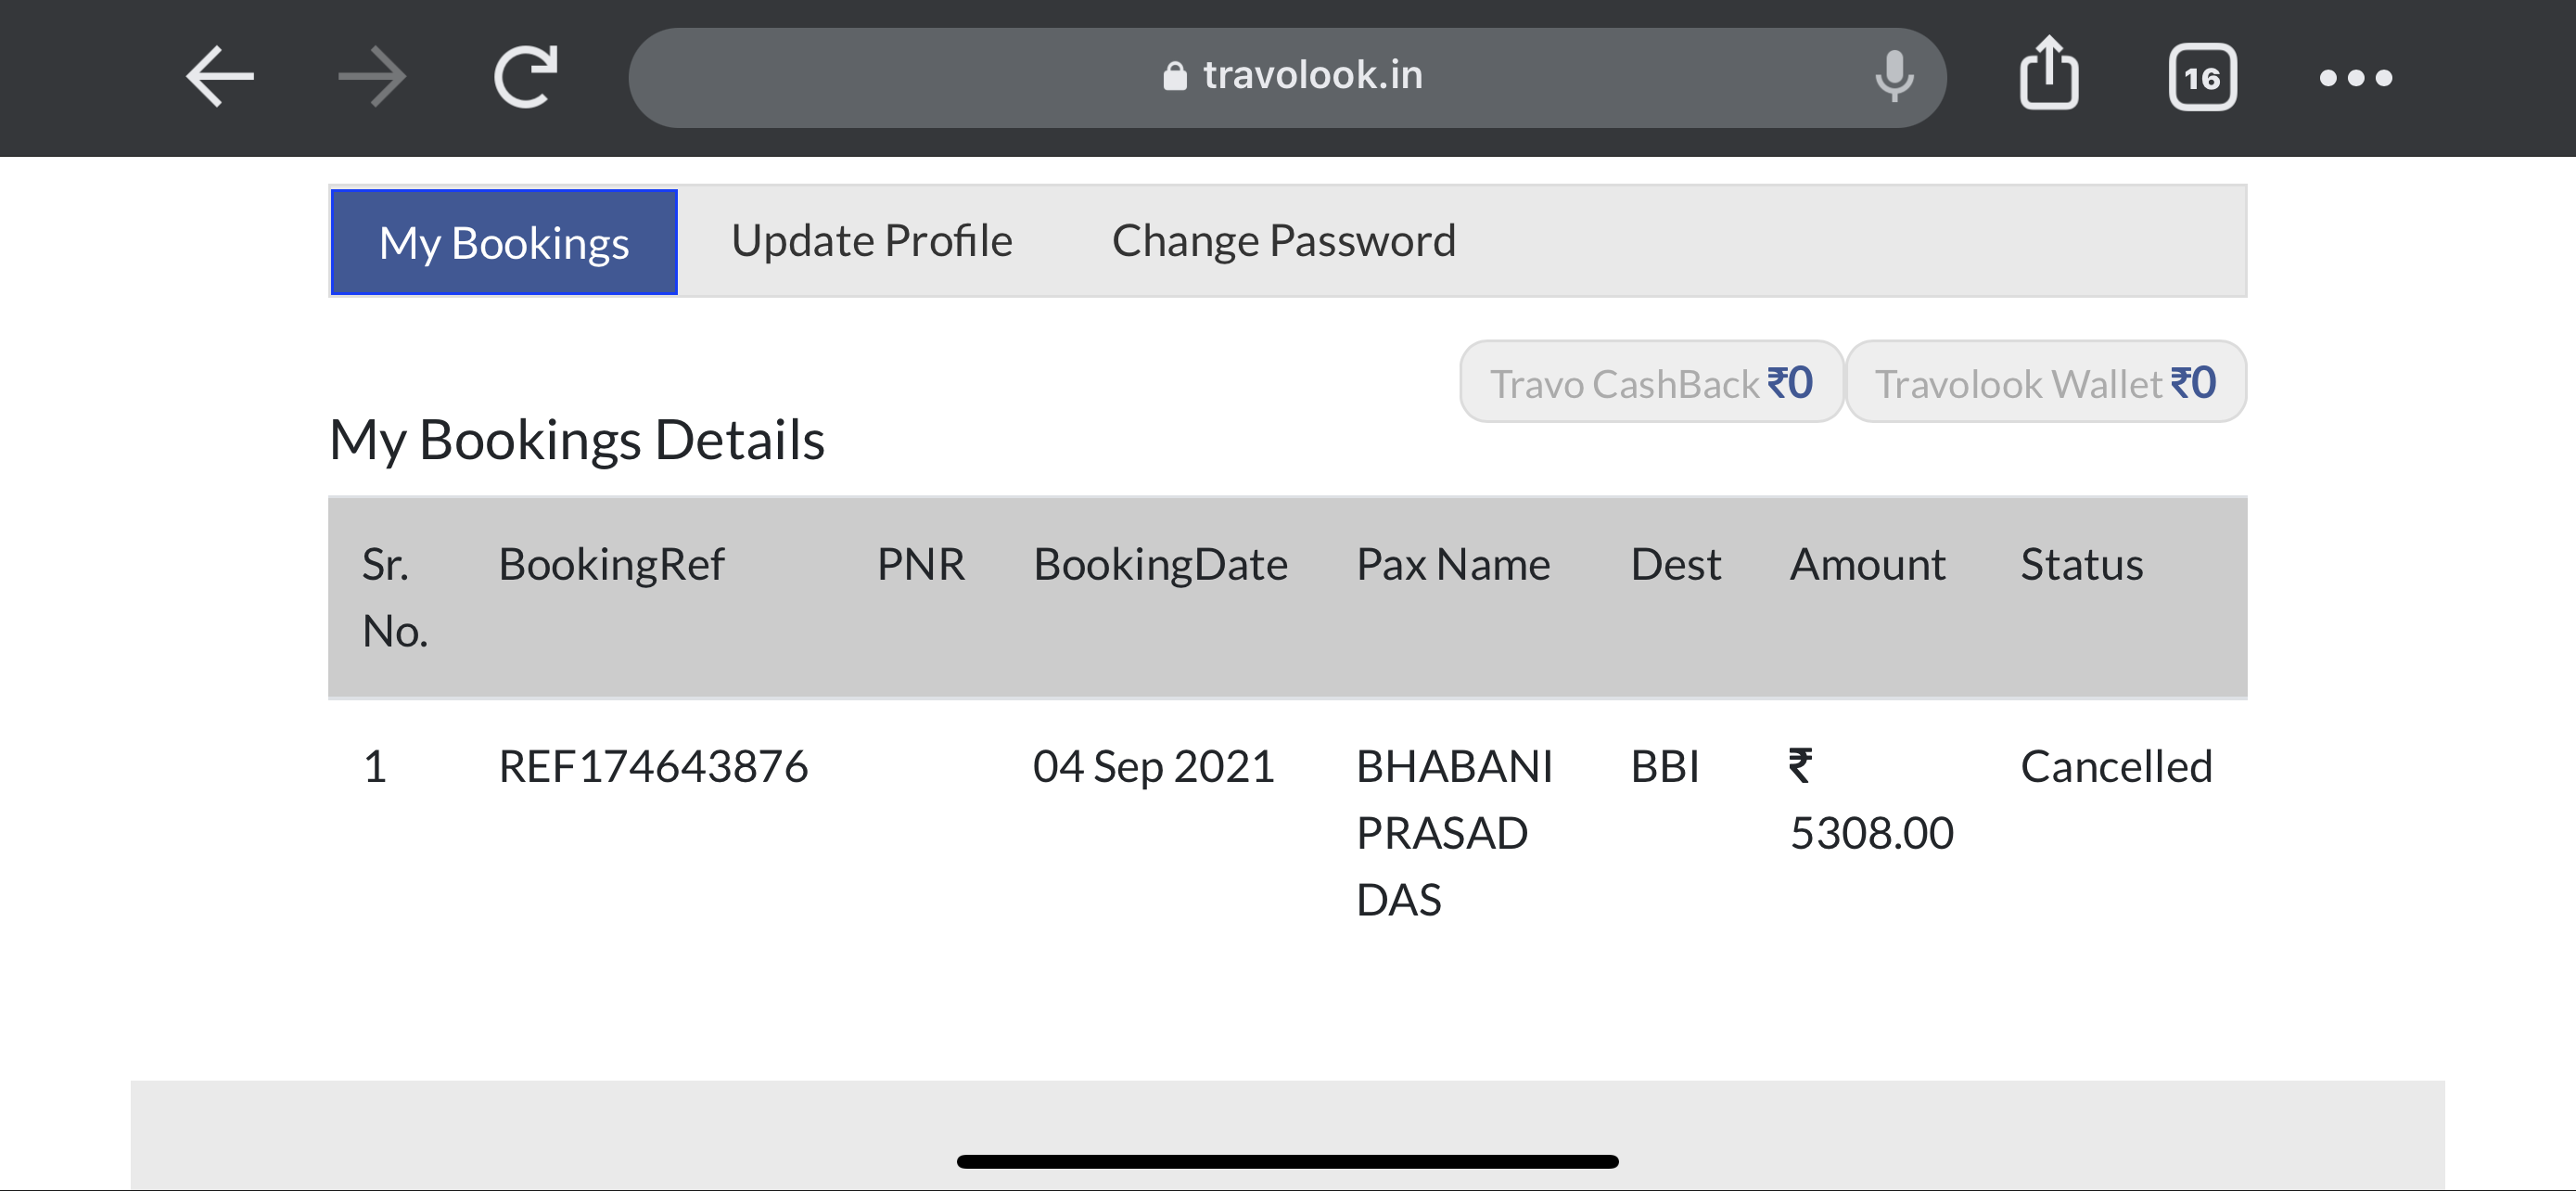Screen dimensions: 2576x1191
Task: Click booking reference REF174643876
Action: 653,767
